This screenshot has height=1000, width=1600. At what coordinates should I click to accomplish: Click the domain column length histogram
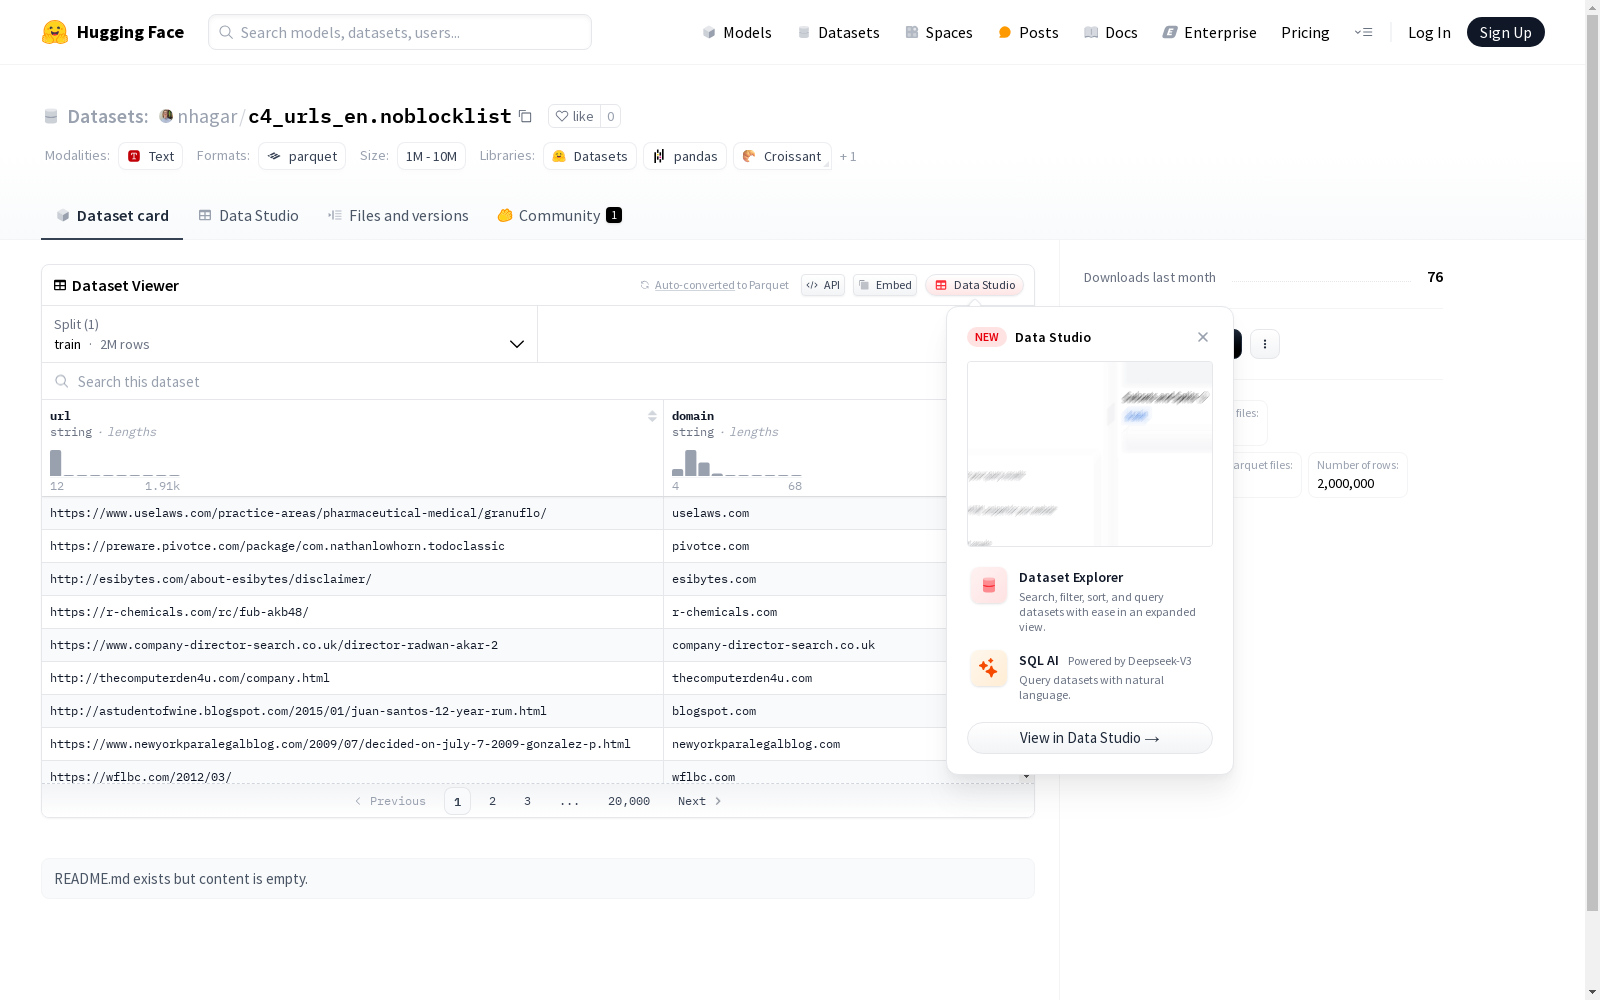point(737,463)
